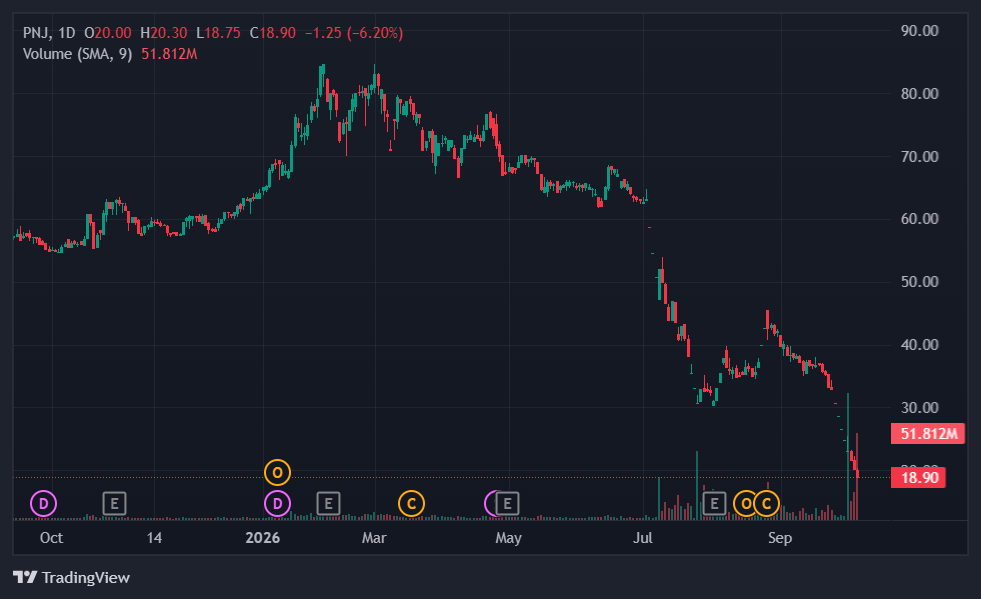Click the Jul label on time axis
The height and width of the screenshot is (599, 981).
pyautogui.click(x=643, y=538)
